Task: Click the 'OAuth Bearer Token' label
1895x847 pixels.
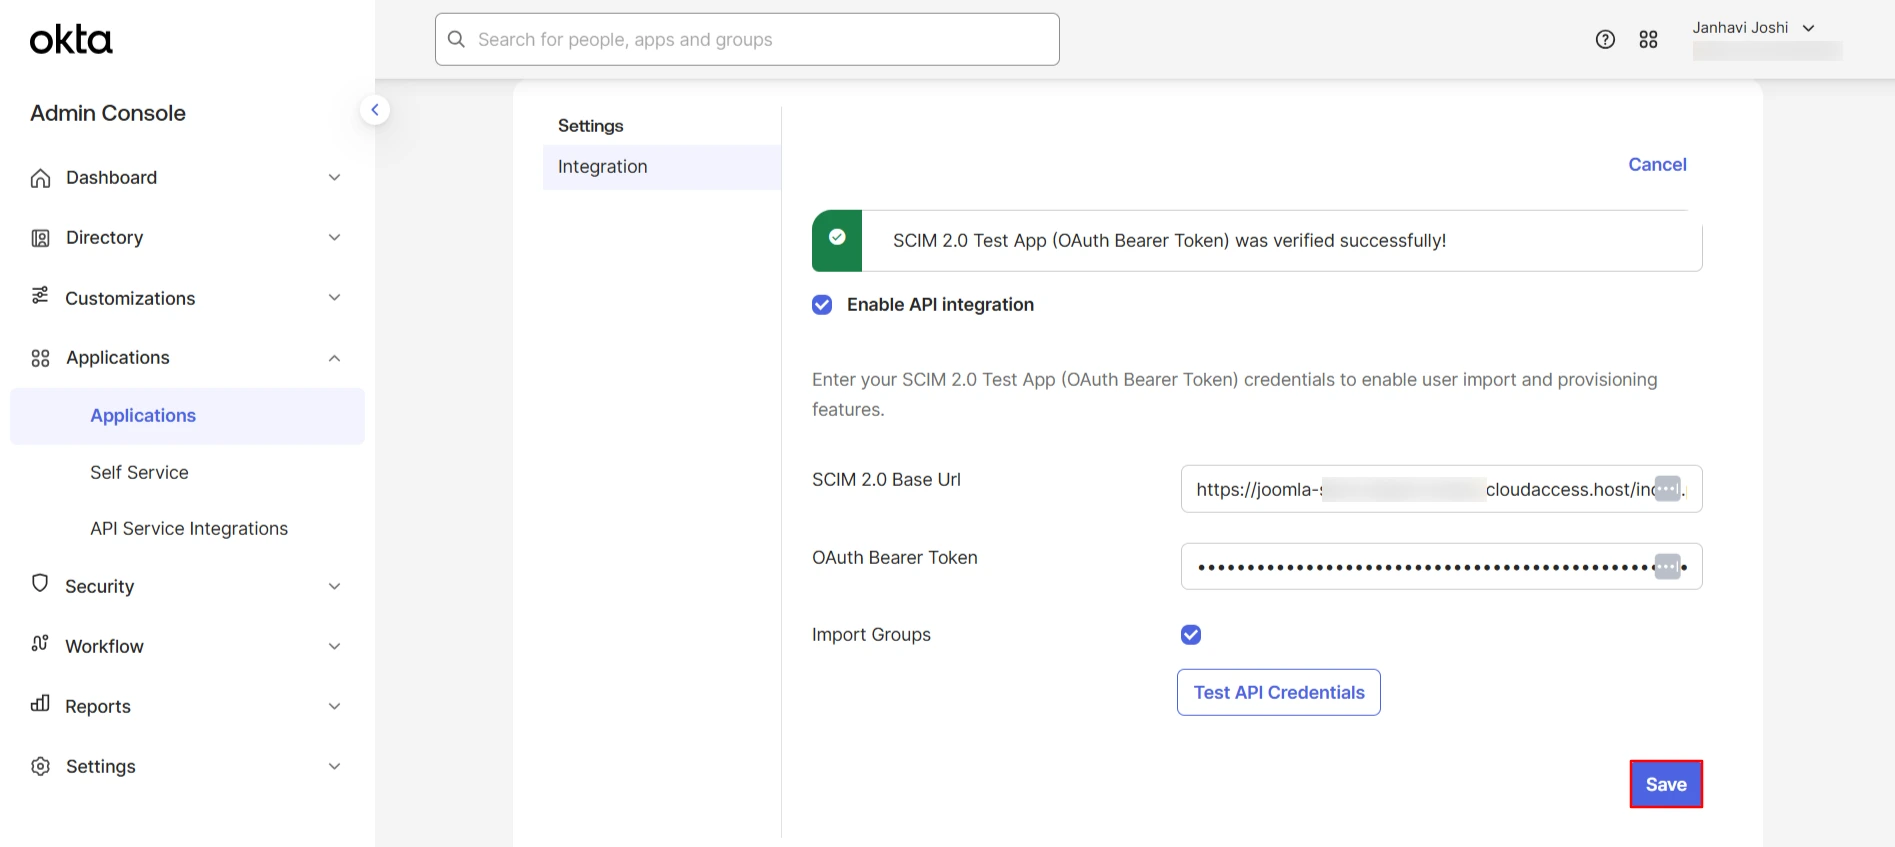Action: (x=895, y=558)
